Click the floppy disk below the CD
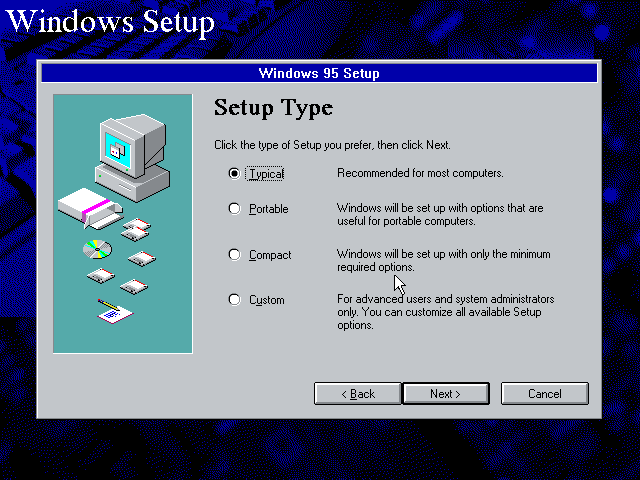Image resolution: width=640 pixels, height=480 pixels. (x=100, y=276)
